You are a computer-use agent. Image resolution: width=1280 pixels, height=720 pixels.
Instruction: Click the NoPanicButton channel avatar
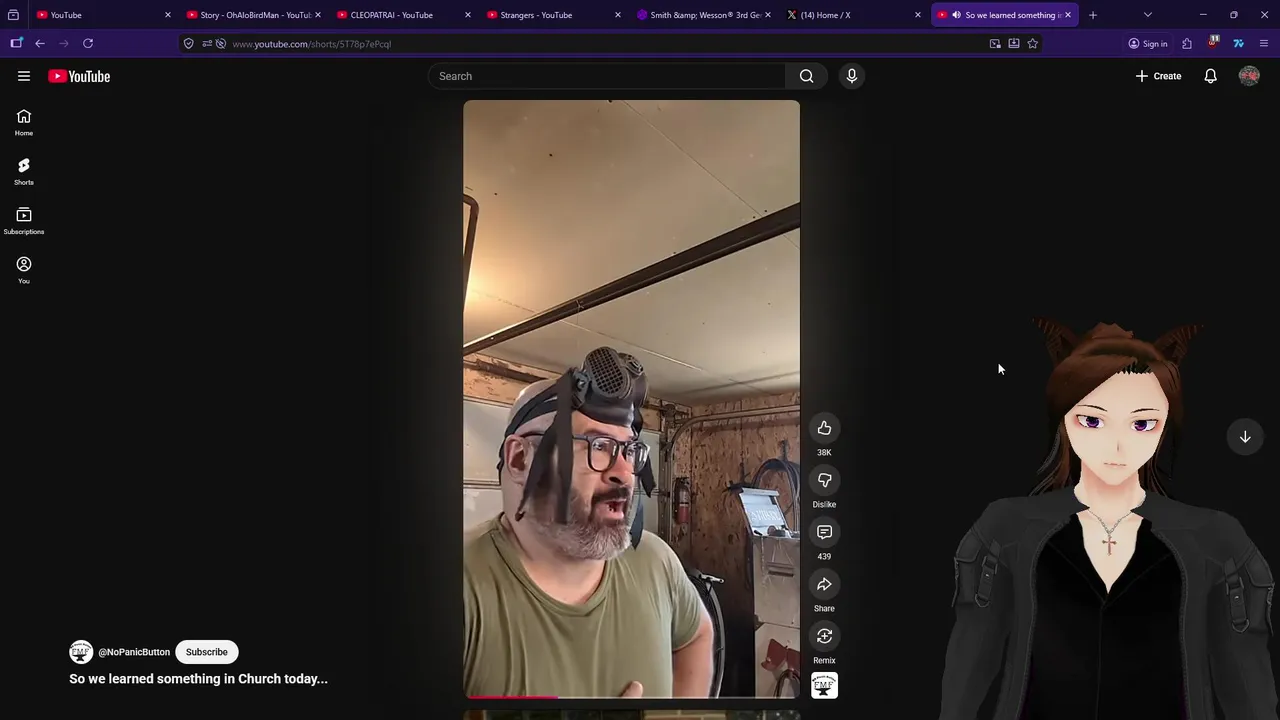pos(81,652)
